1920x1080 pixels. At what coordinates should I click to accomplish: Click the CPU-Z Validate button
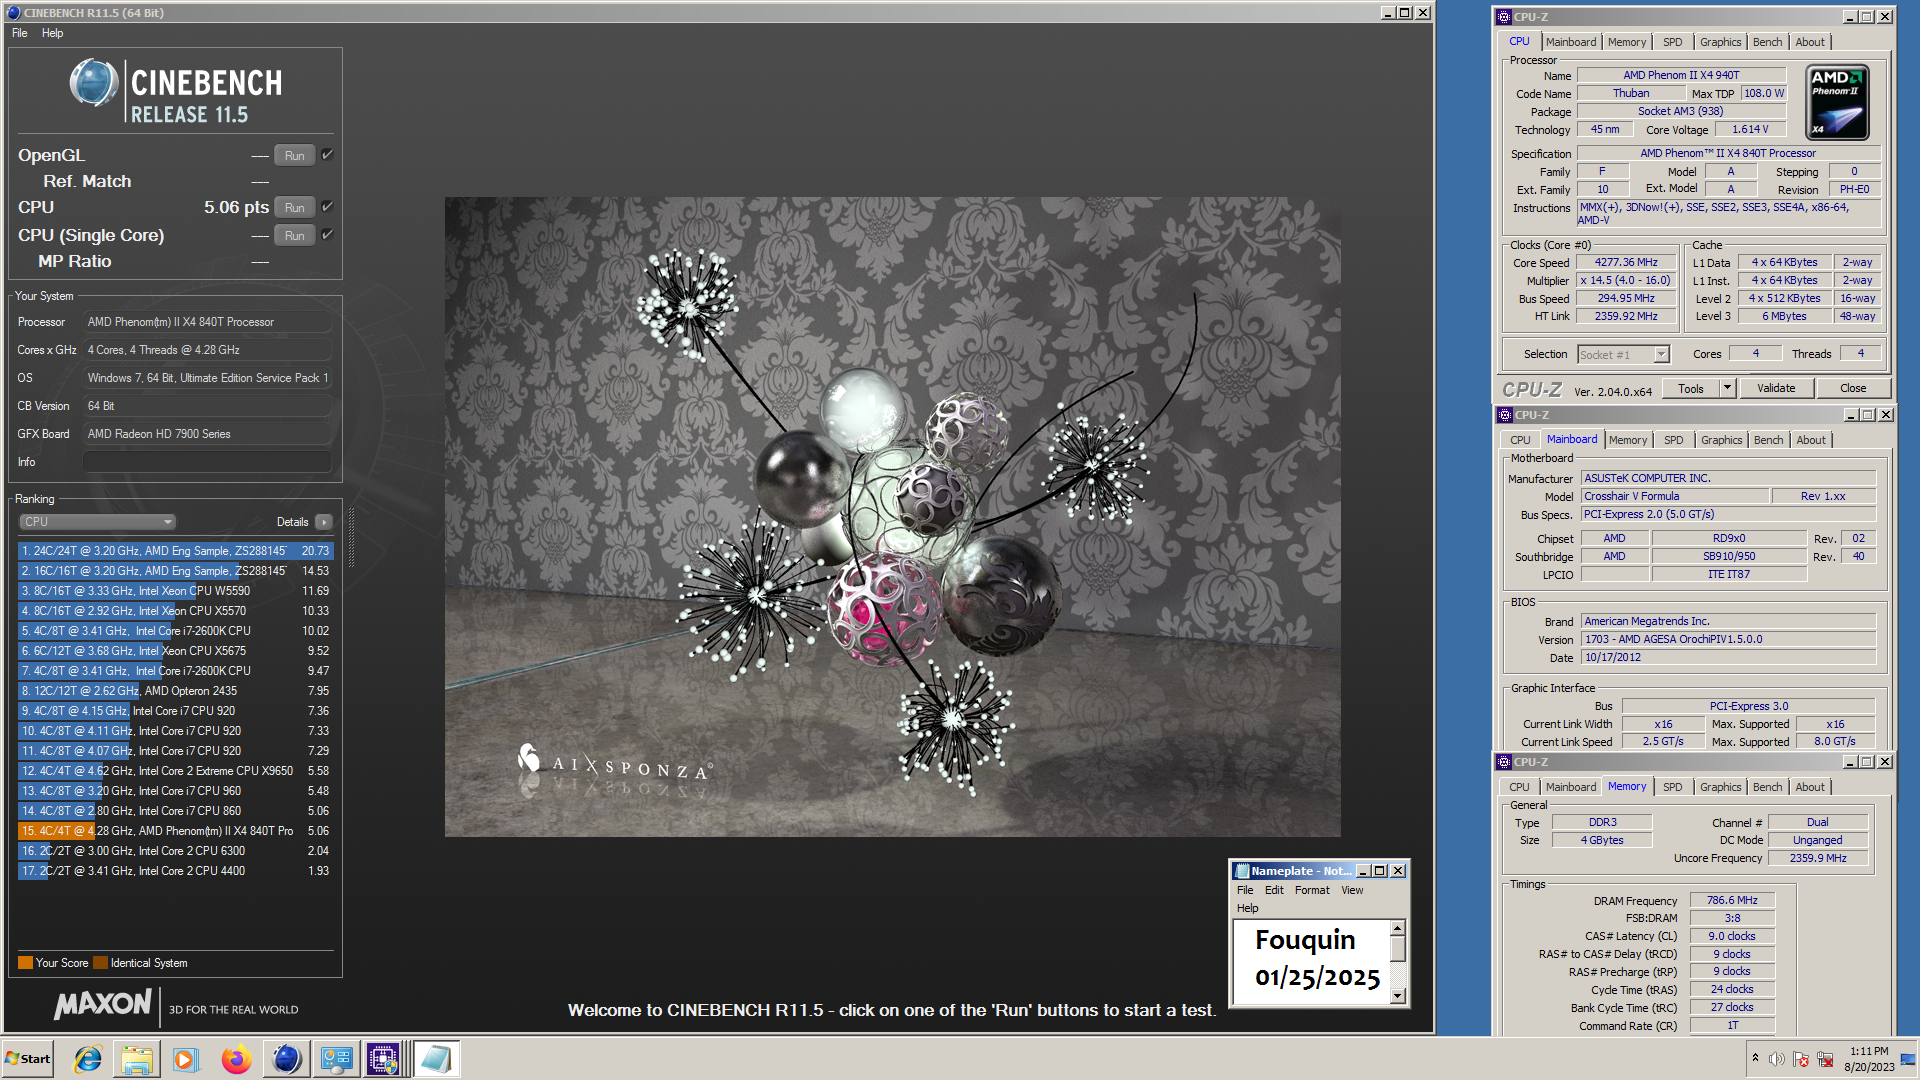[1776, 388]
